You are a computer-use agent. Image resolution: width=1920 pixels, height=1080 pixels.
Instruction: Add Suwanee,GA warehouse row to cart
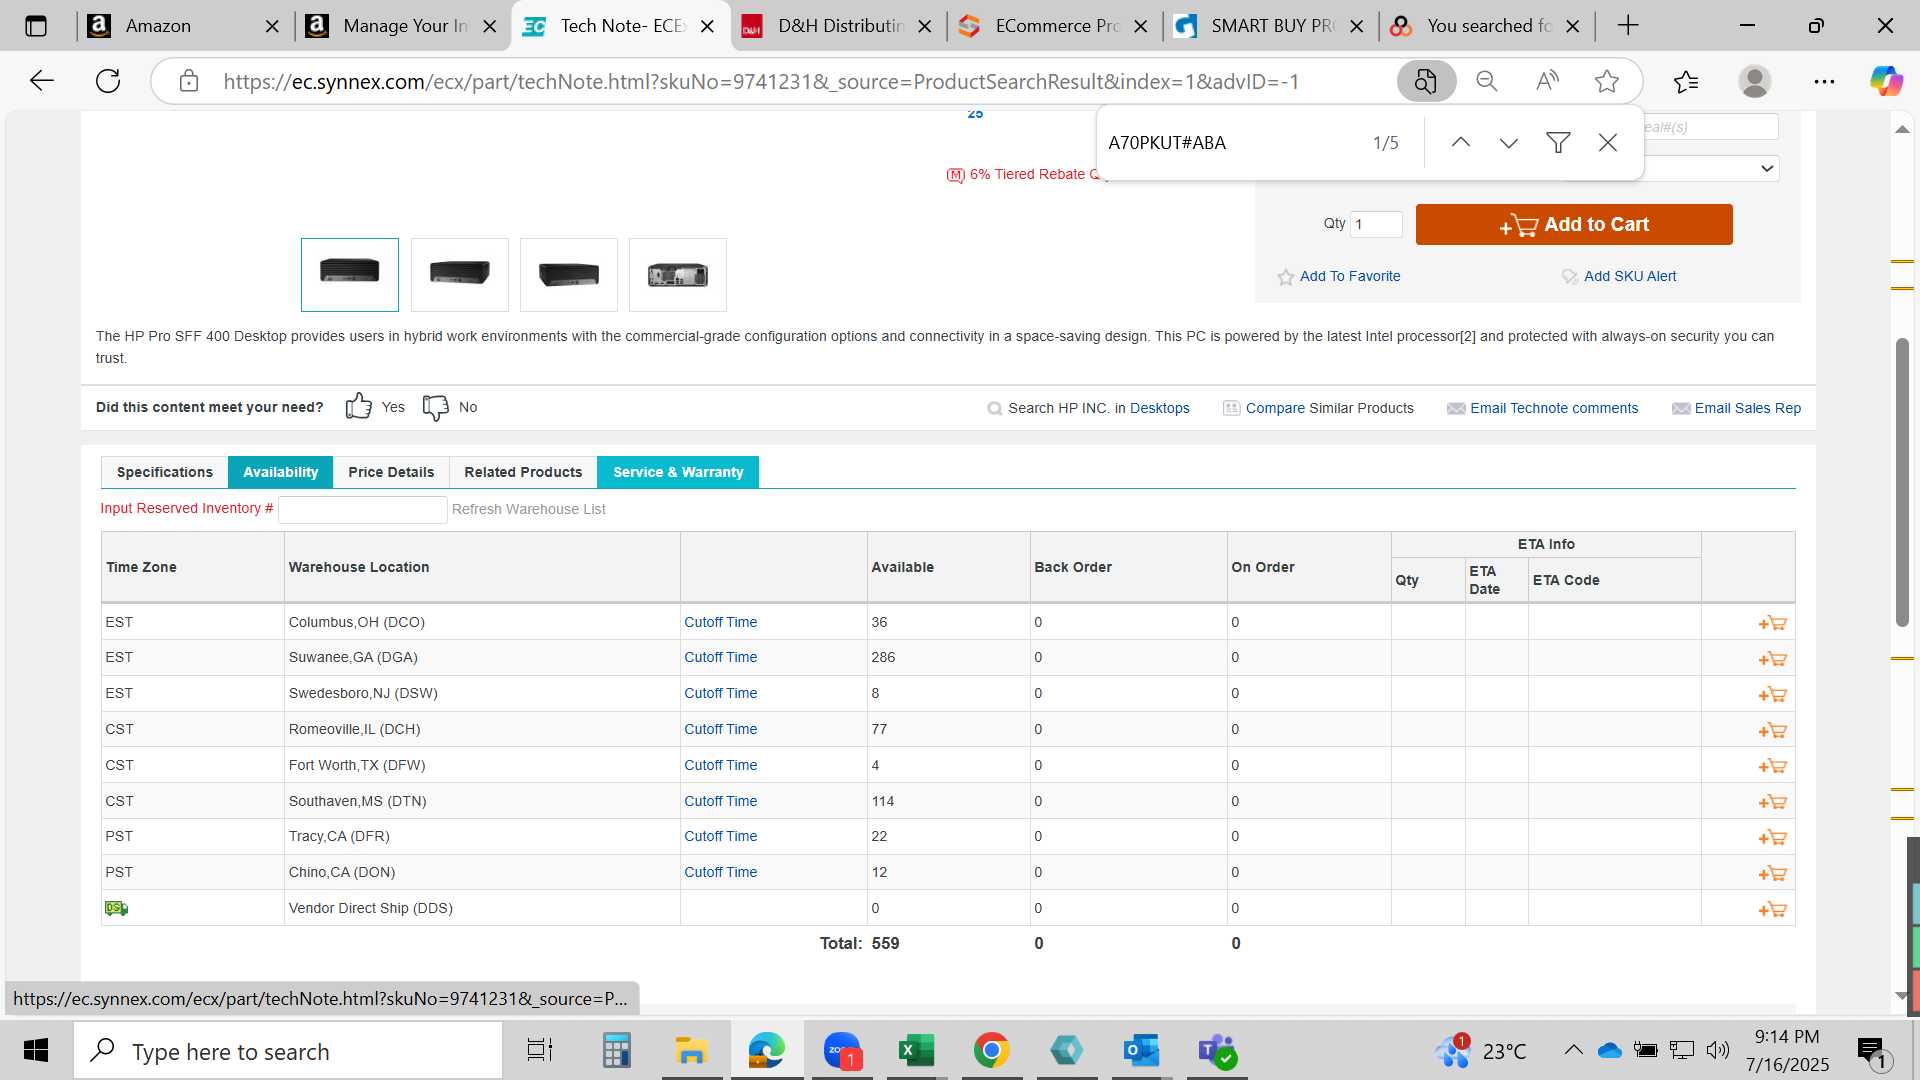[1772, 659]
